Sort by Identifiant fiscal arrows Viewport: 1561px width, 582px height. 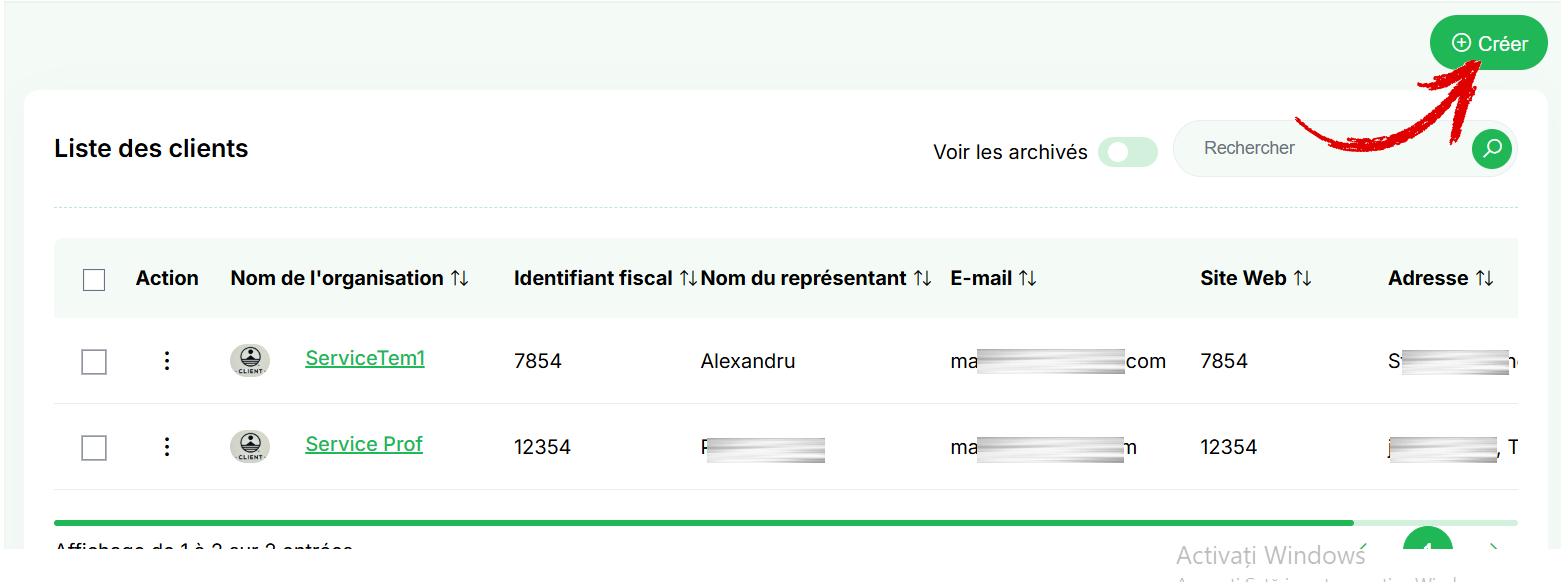tap(688, 278)
